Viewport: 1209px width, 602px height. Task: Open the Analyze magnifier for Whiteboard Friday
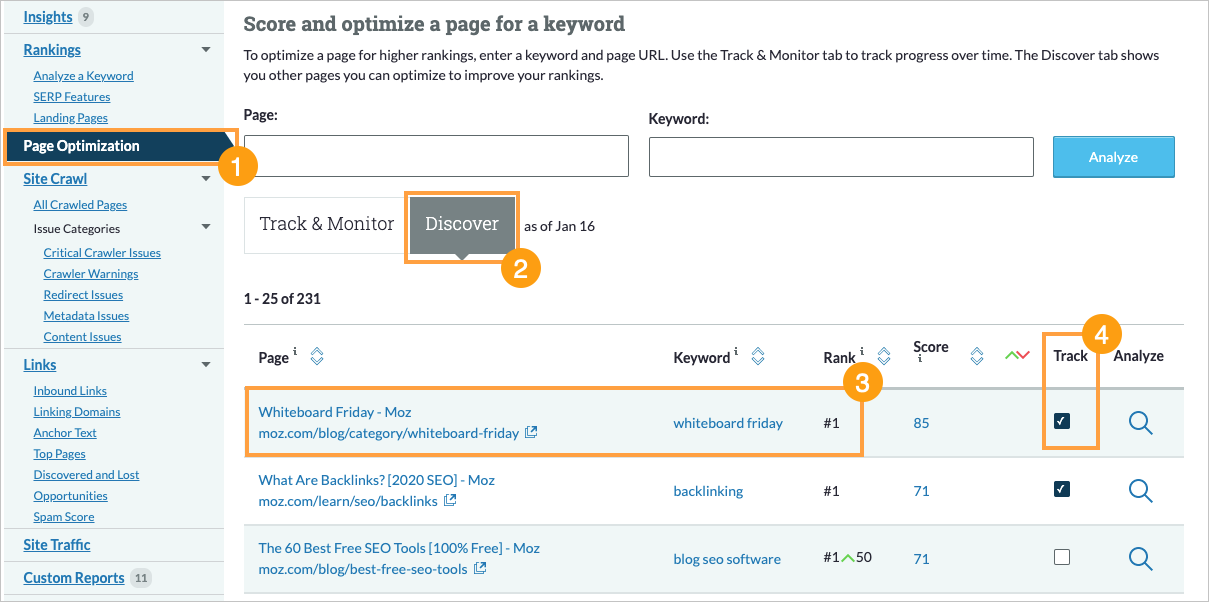pos(1139,423)
